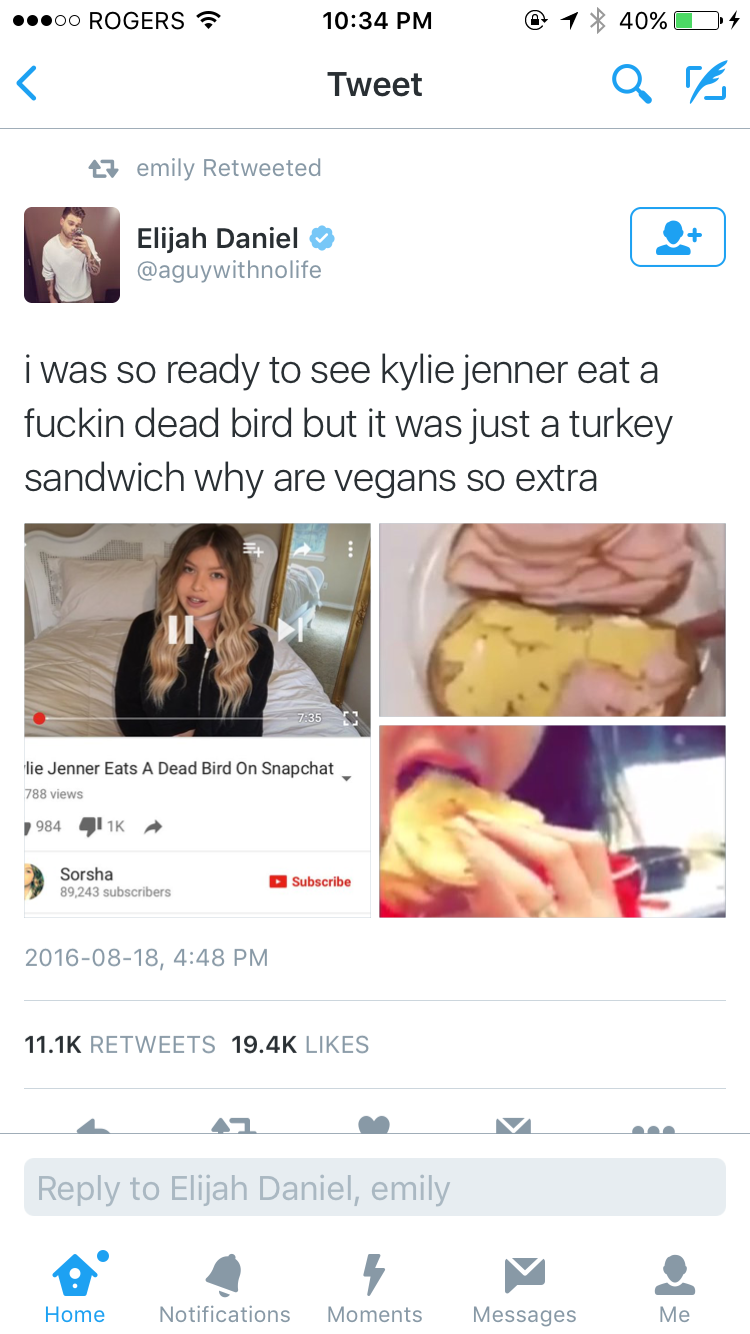Send tweet via direct message envelope icon
750x1334 pixels.
pos(513,1125)
